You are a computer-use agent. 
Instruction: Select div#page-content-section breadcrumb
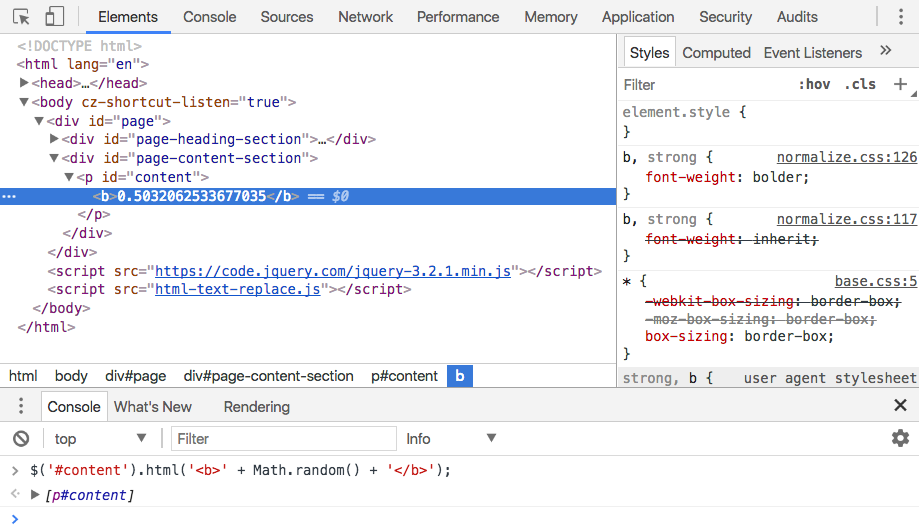point(268,376)
